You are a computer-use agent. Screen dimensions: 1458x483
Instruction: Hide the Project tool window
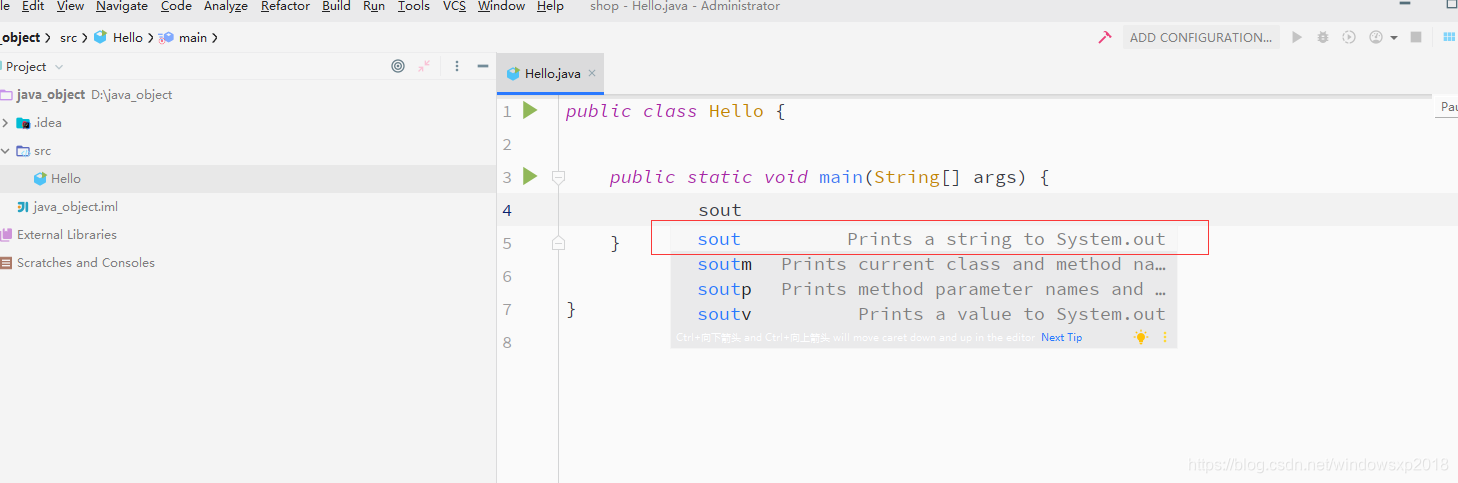point(483,66)
